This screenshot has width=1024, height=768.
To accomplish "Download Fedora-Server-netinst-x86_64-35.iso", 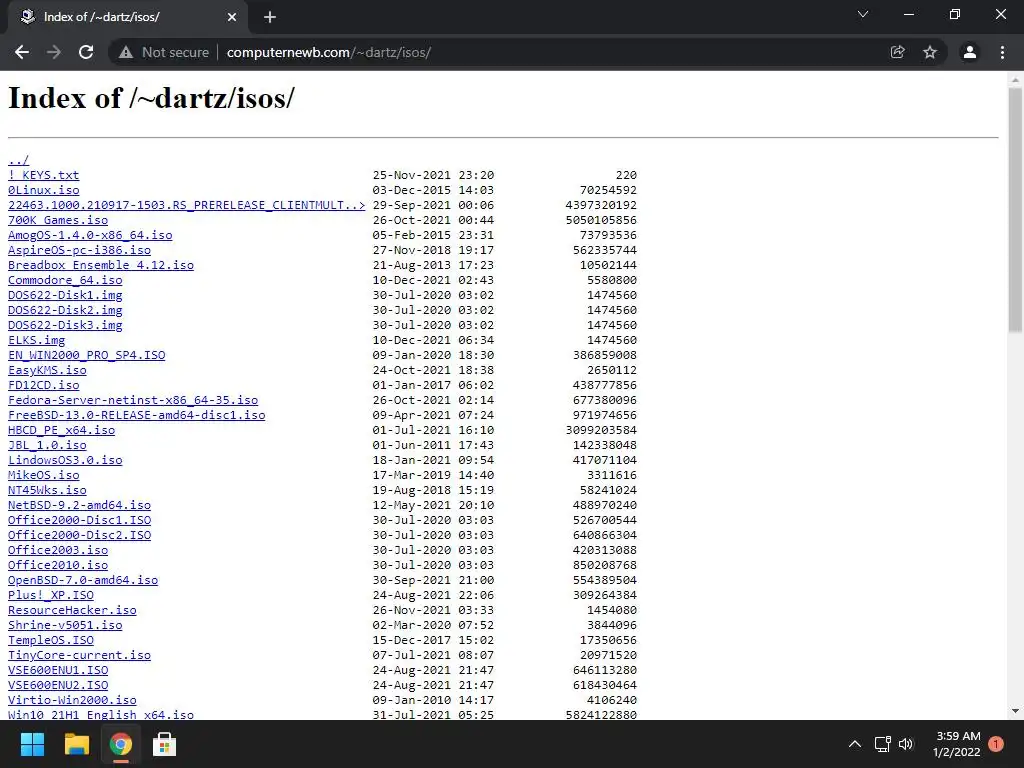I will coord(133,400).
